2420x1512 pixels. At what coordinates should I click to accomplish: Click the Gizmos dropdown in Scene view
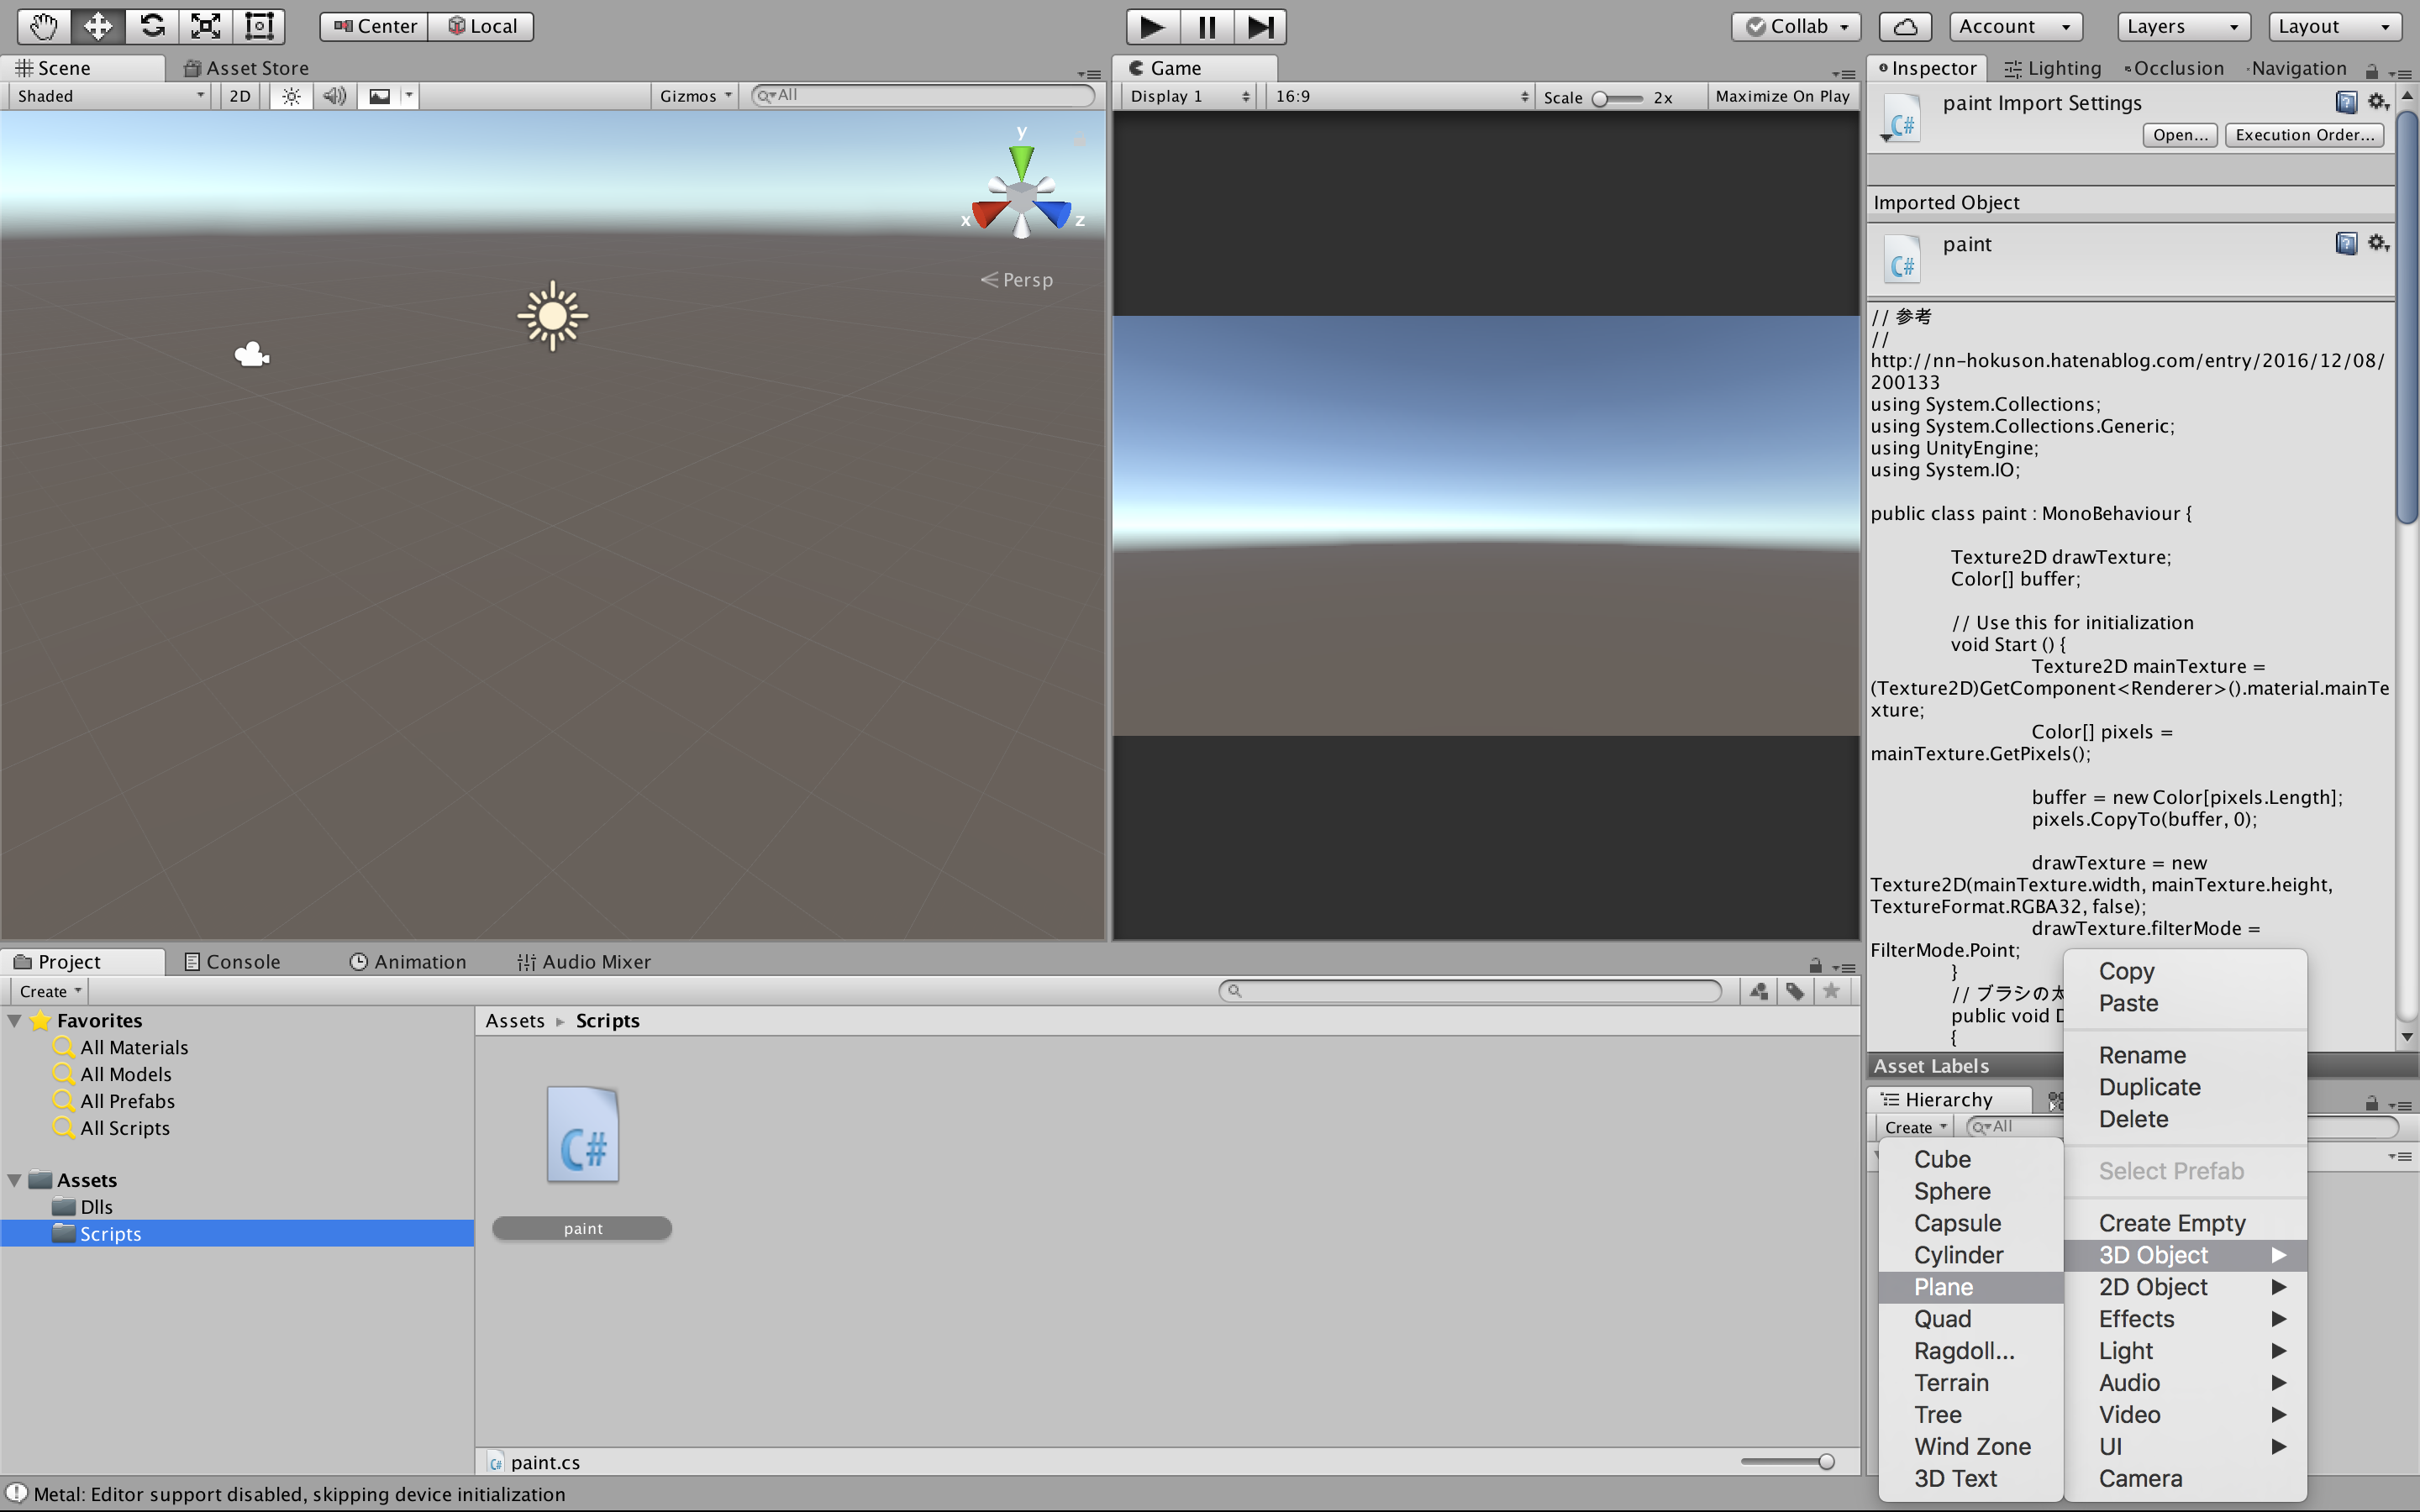[x=692, y=96]
